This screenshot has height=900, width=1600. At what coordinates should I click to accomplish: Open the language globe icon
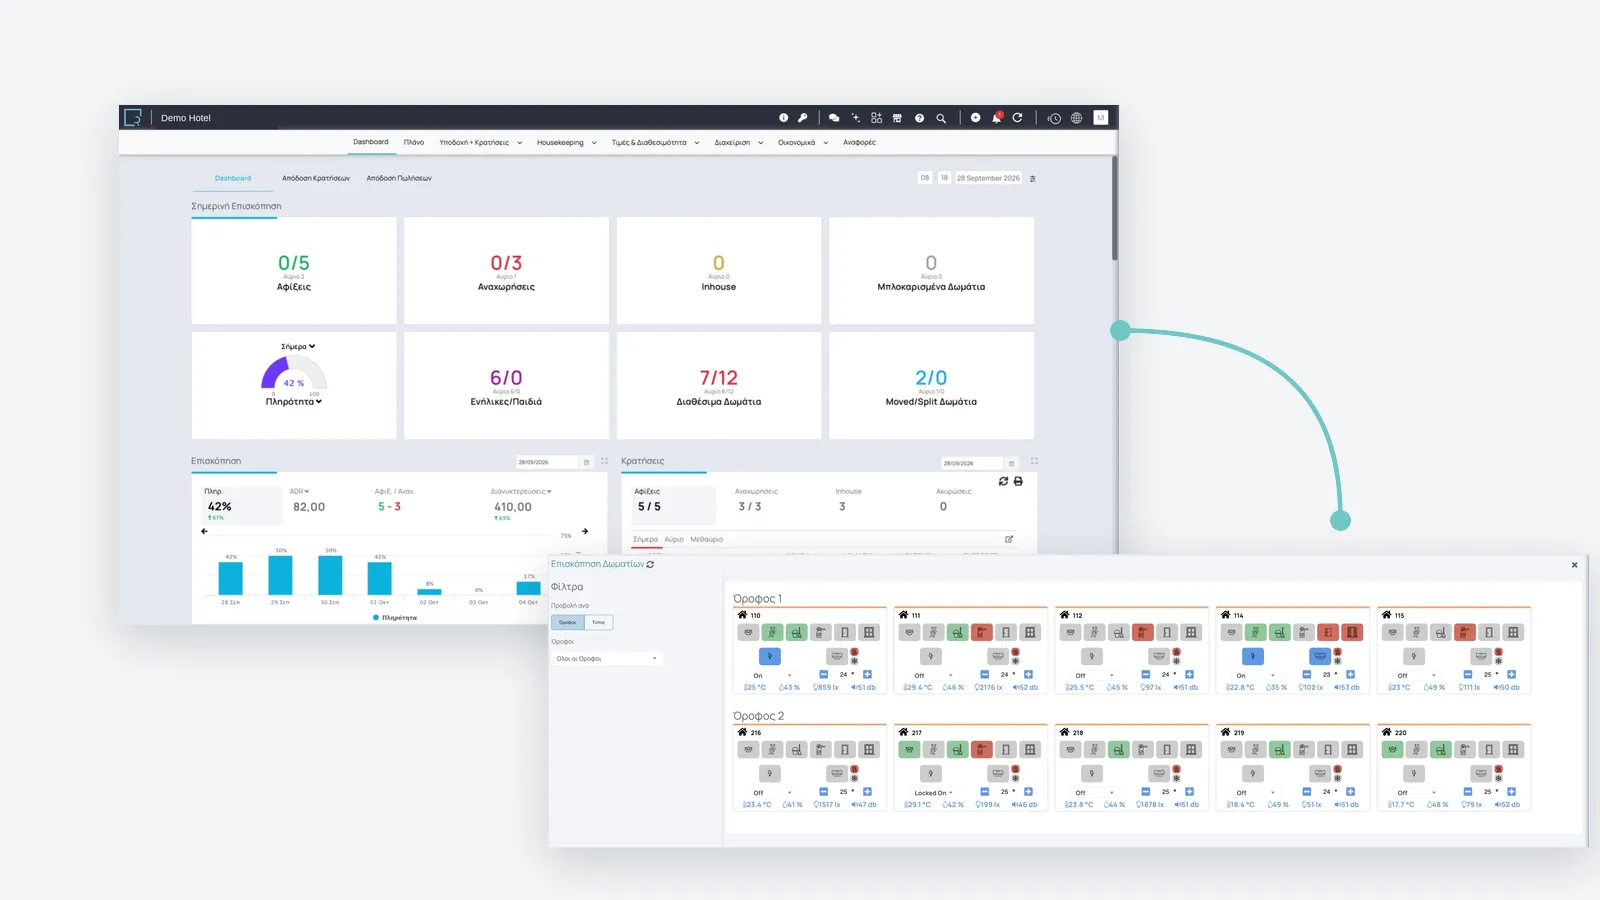[1077, 118]
